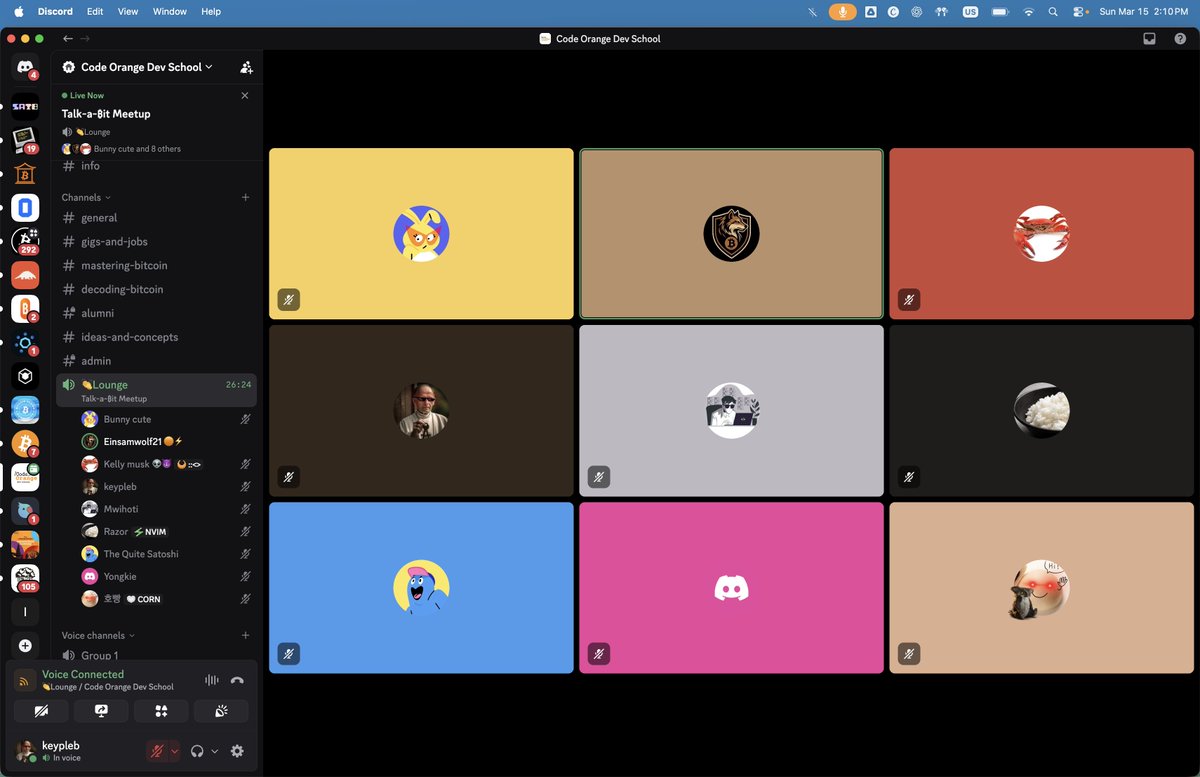
Task: Select the rice bowl avatar video tile
Action: coord(1041,411)
